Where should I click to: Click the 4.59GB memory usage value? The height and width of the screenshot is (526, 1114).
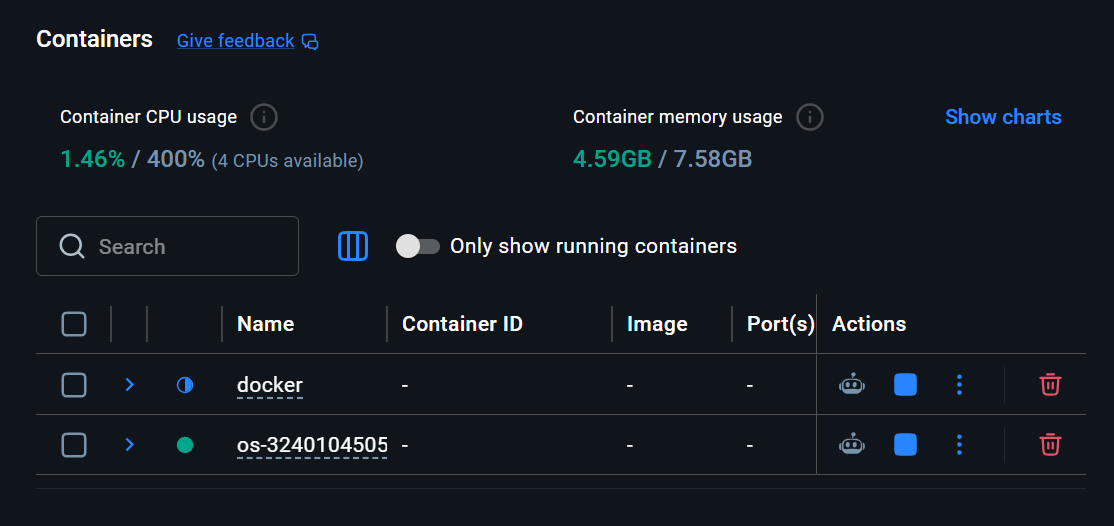pyautogui.click(x=612, y=159)
